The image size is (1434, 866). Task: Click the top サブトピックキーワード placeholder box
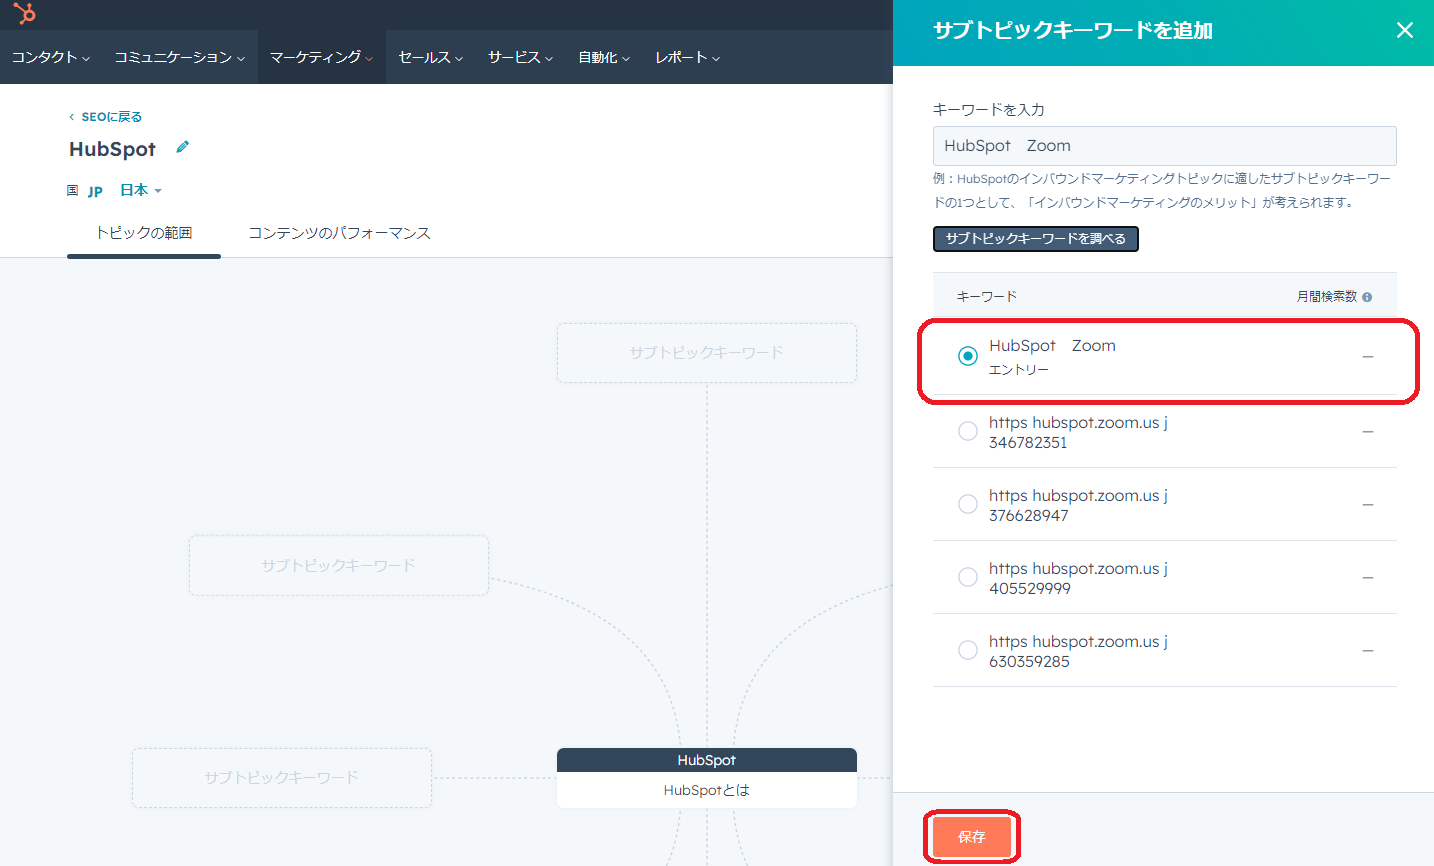(707, 353)
